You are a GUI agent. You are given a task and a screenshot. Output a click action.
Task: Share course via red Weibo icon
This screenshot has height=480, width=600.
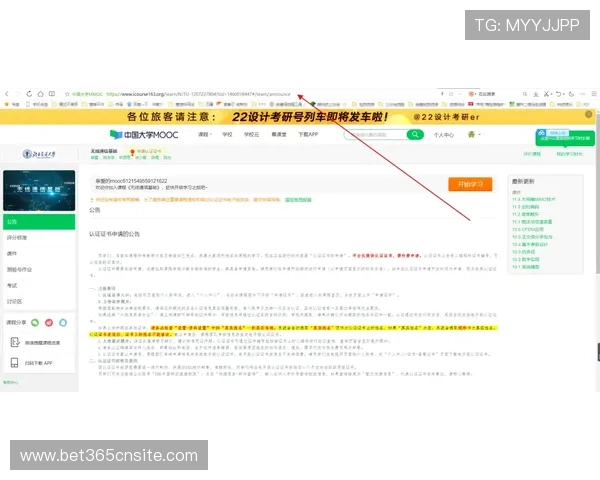(49, 323)
